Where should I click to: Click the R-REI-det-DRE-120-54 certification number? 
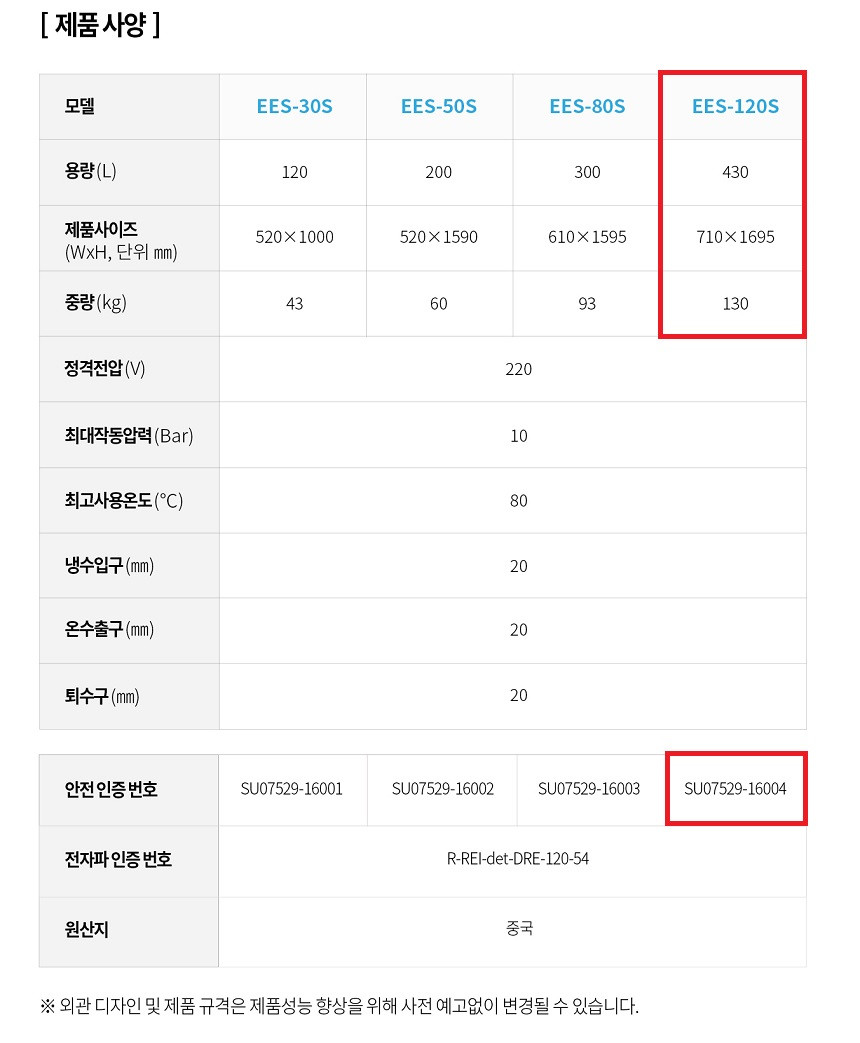(x=517, y=858)
